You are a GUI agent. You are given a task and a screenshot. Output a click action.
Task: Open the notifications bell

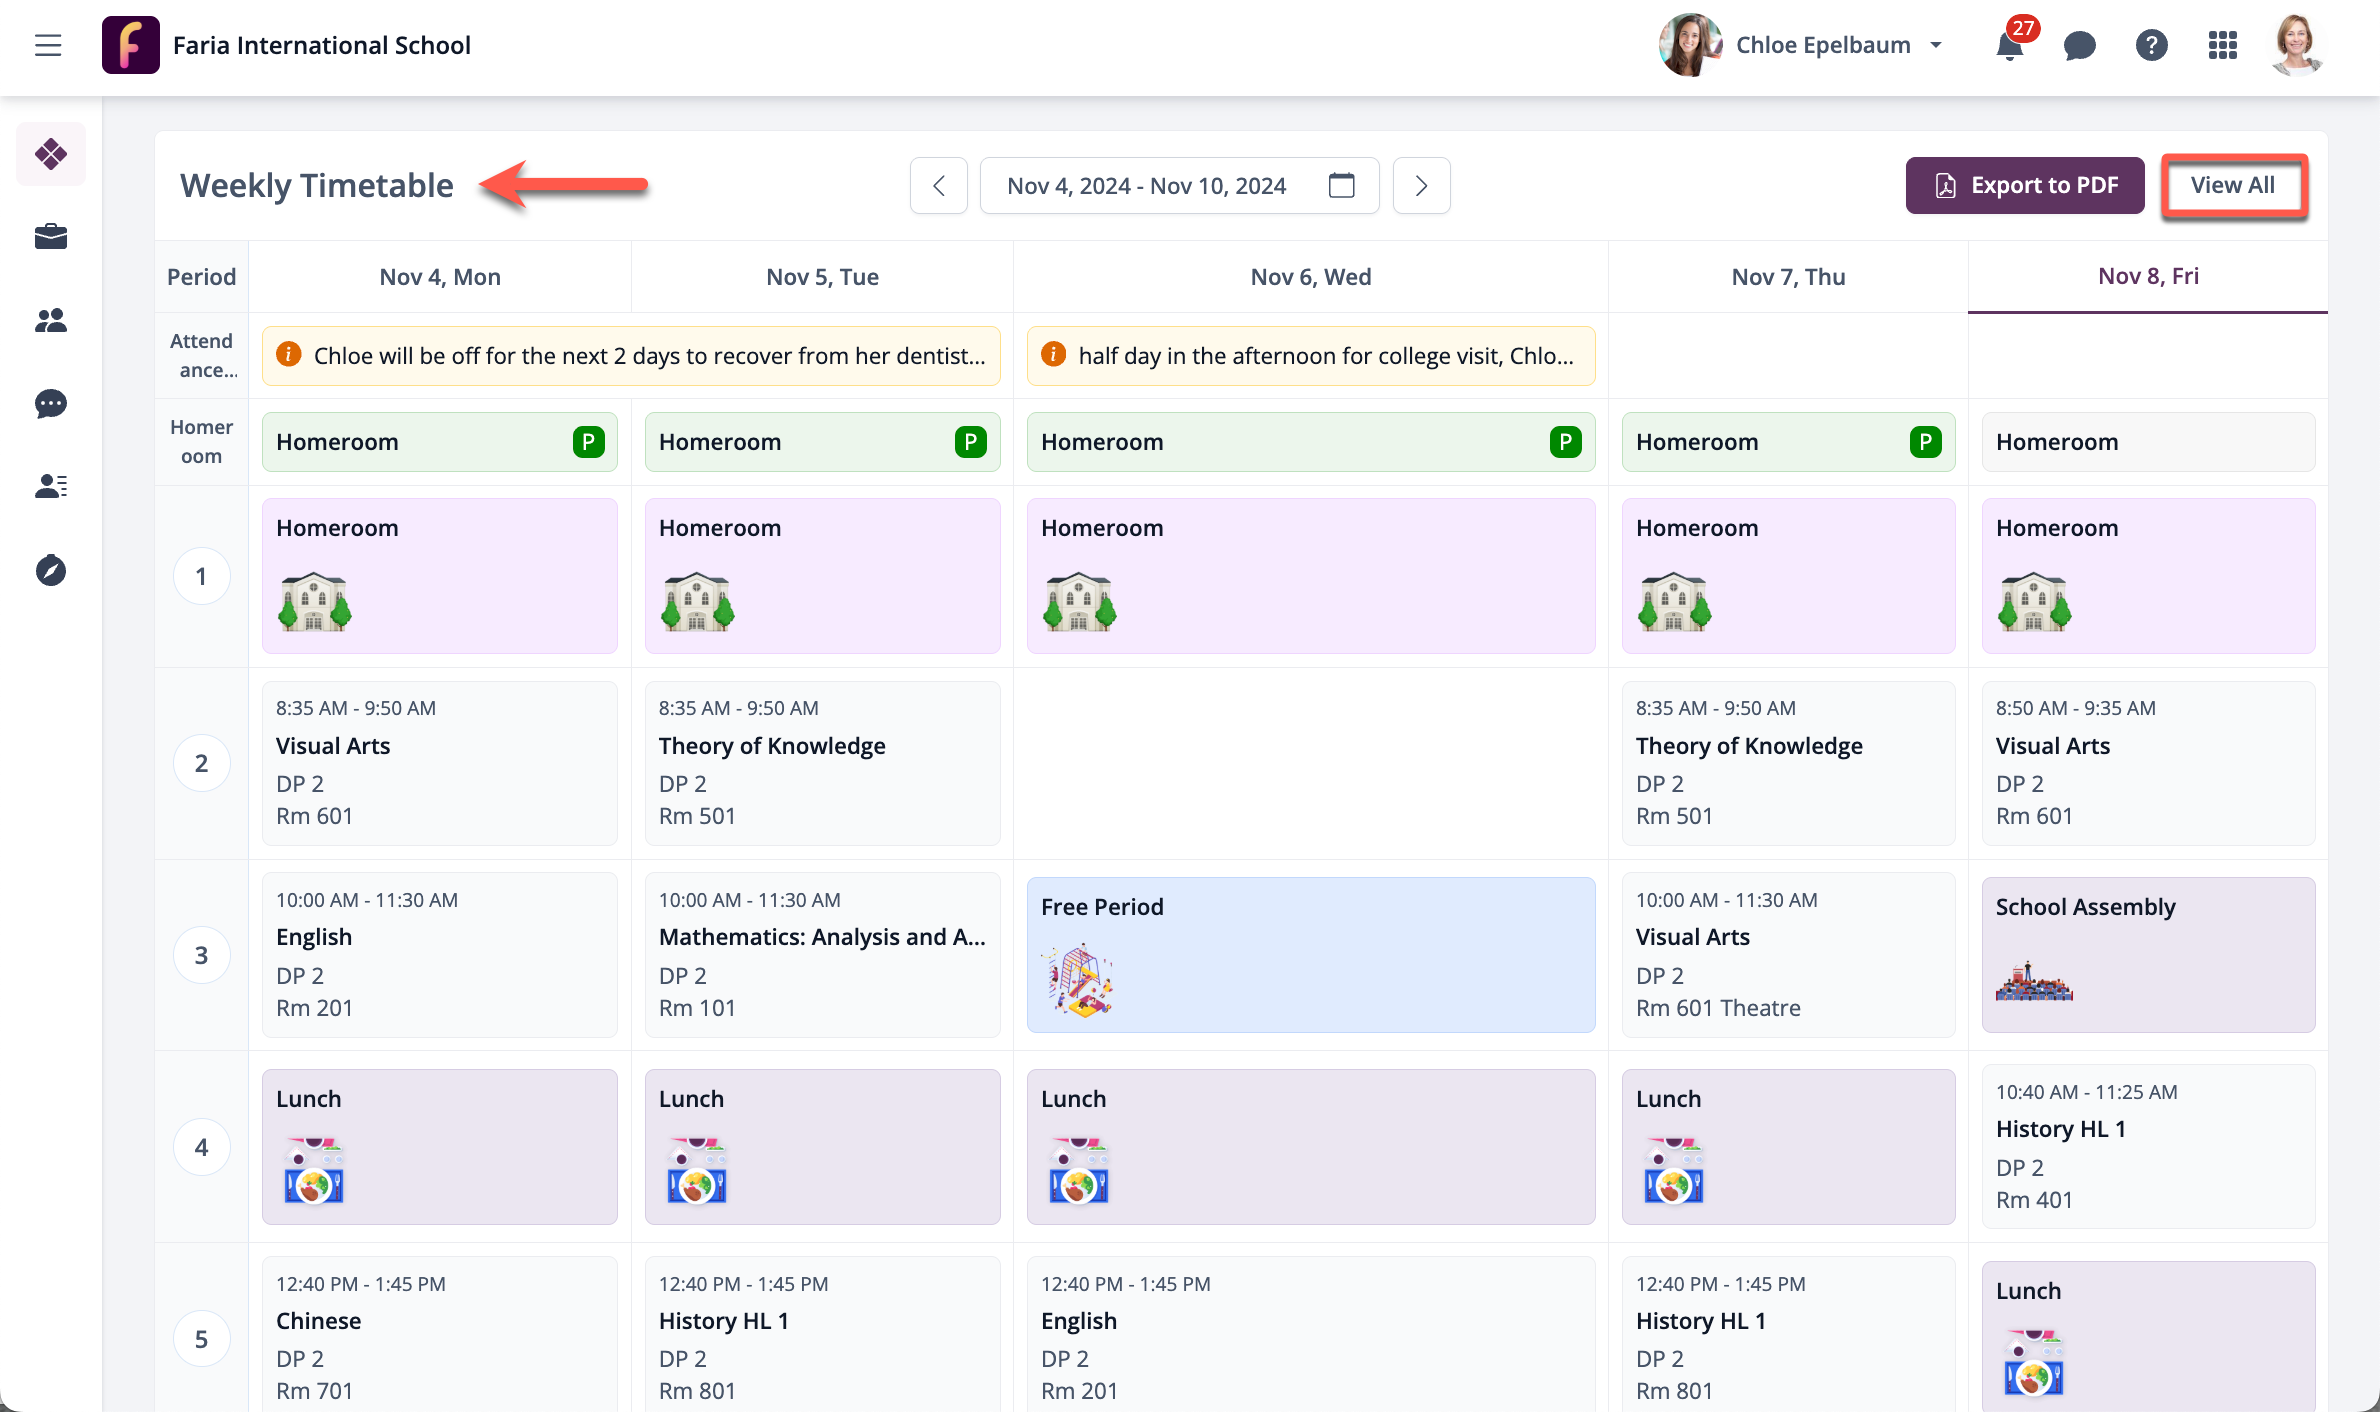[2009, 46]
